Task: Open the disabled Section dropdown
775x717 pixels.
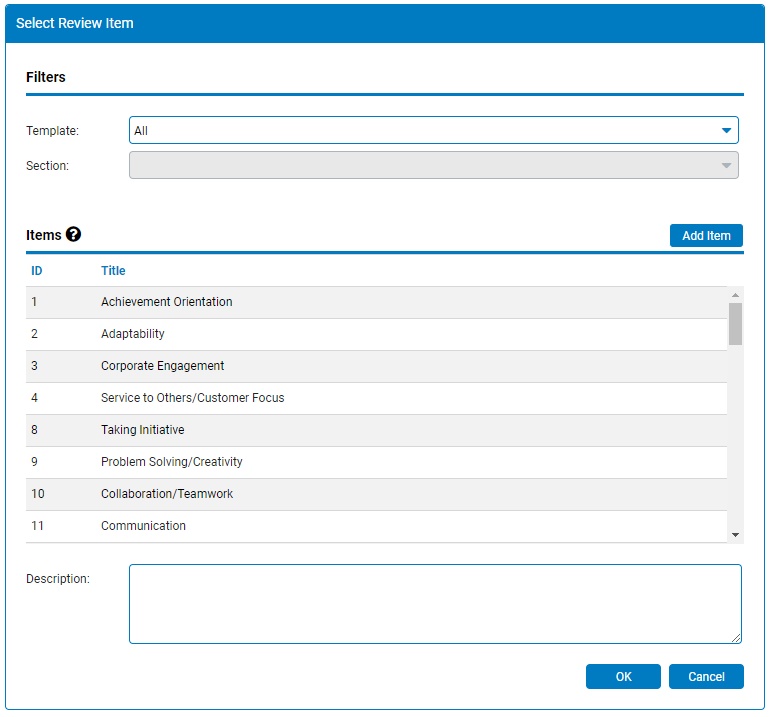Action: [433, 165]
